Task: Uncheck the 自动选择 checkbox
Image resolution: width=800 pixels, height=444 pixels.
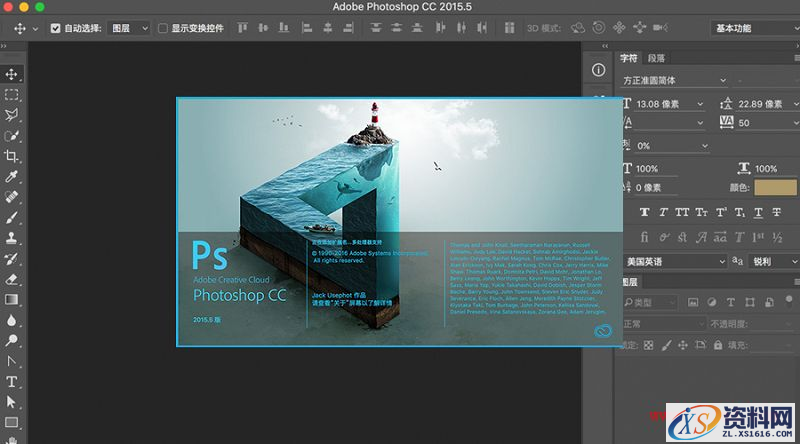Action: (55, 28)
